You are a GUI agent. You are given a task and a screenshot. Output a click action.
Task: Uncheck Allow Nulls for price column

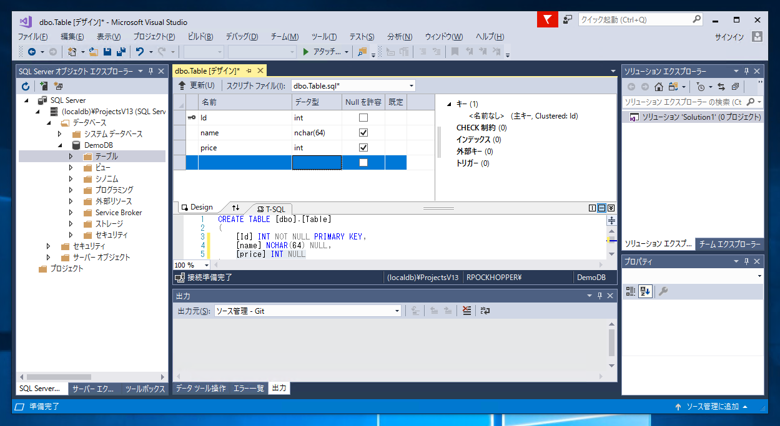363,148
